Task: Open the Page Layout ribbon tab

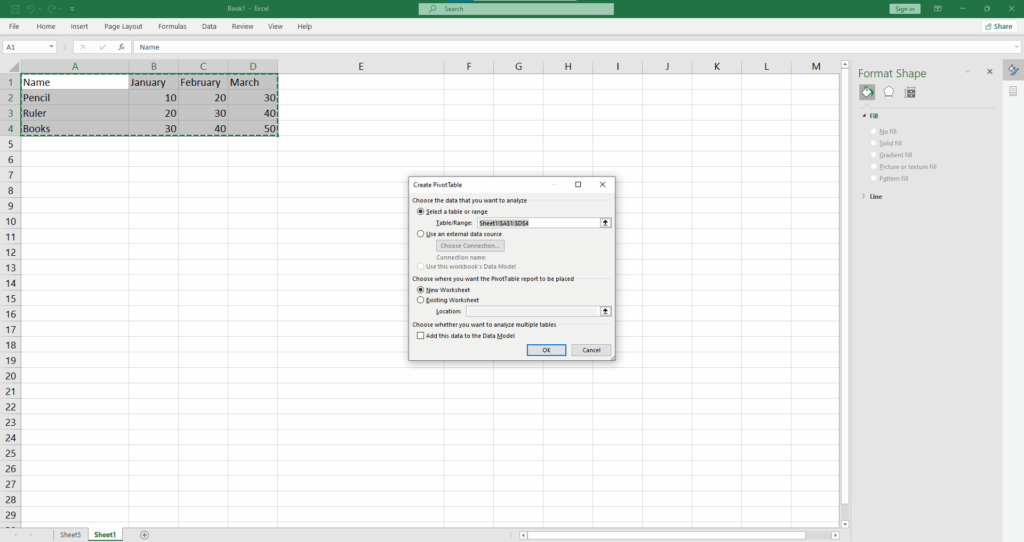Action: pyautogui.click(x=123, y=27)
